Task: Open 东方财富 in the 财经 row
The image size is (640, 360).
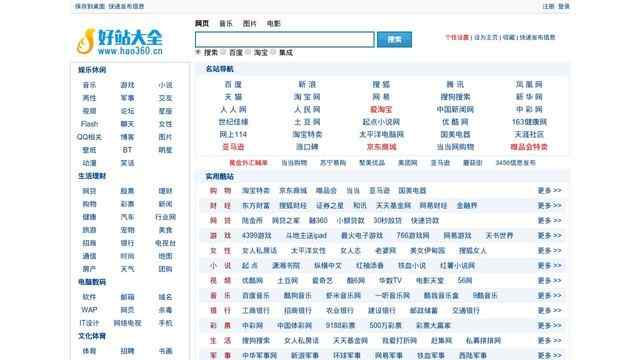Action: pyautogui.click(x=256, y=206)
